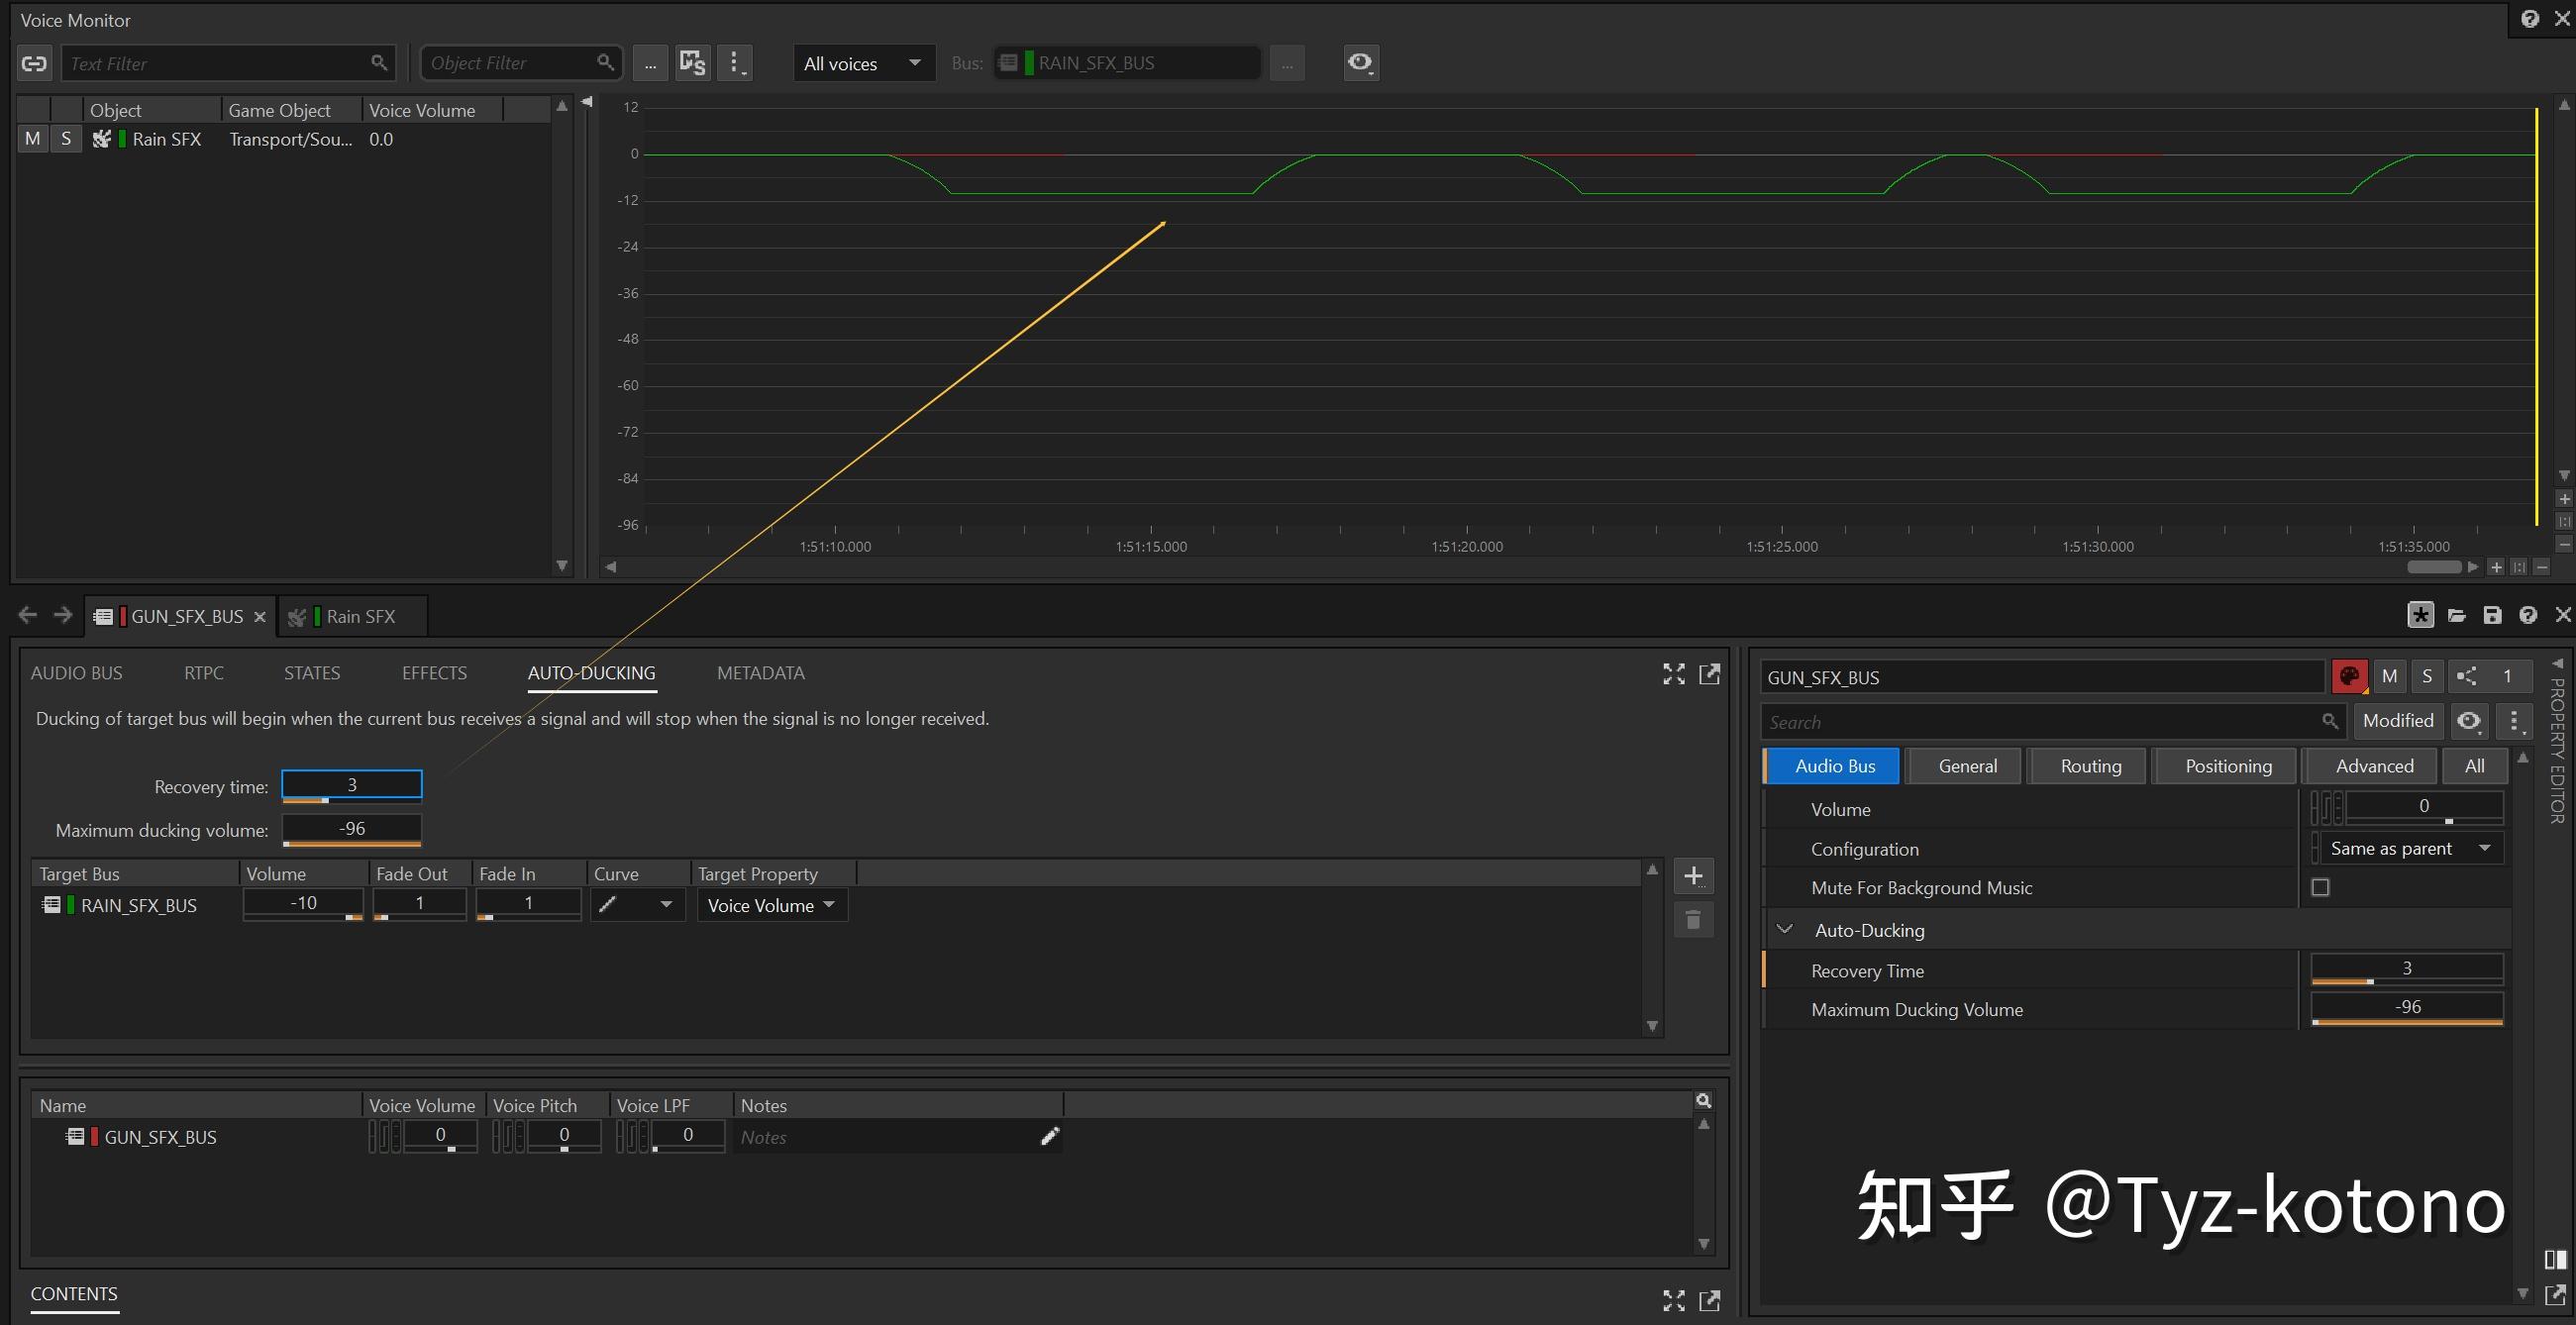Click the Routing filter button

tap(2090, 766)
